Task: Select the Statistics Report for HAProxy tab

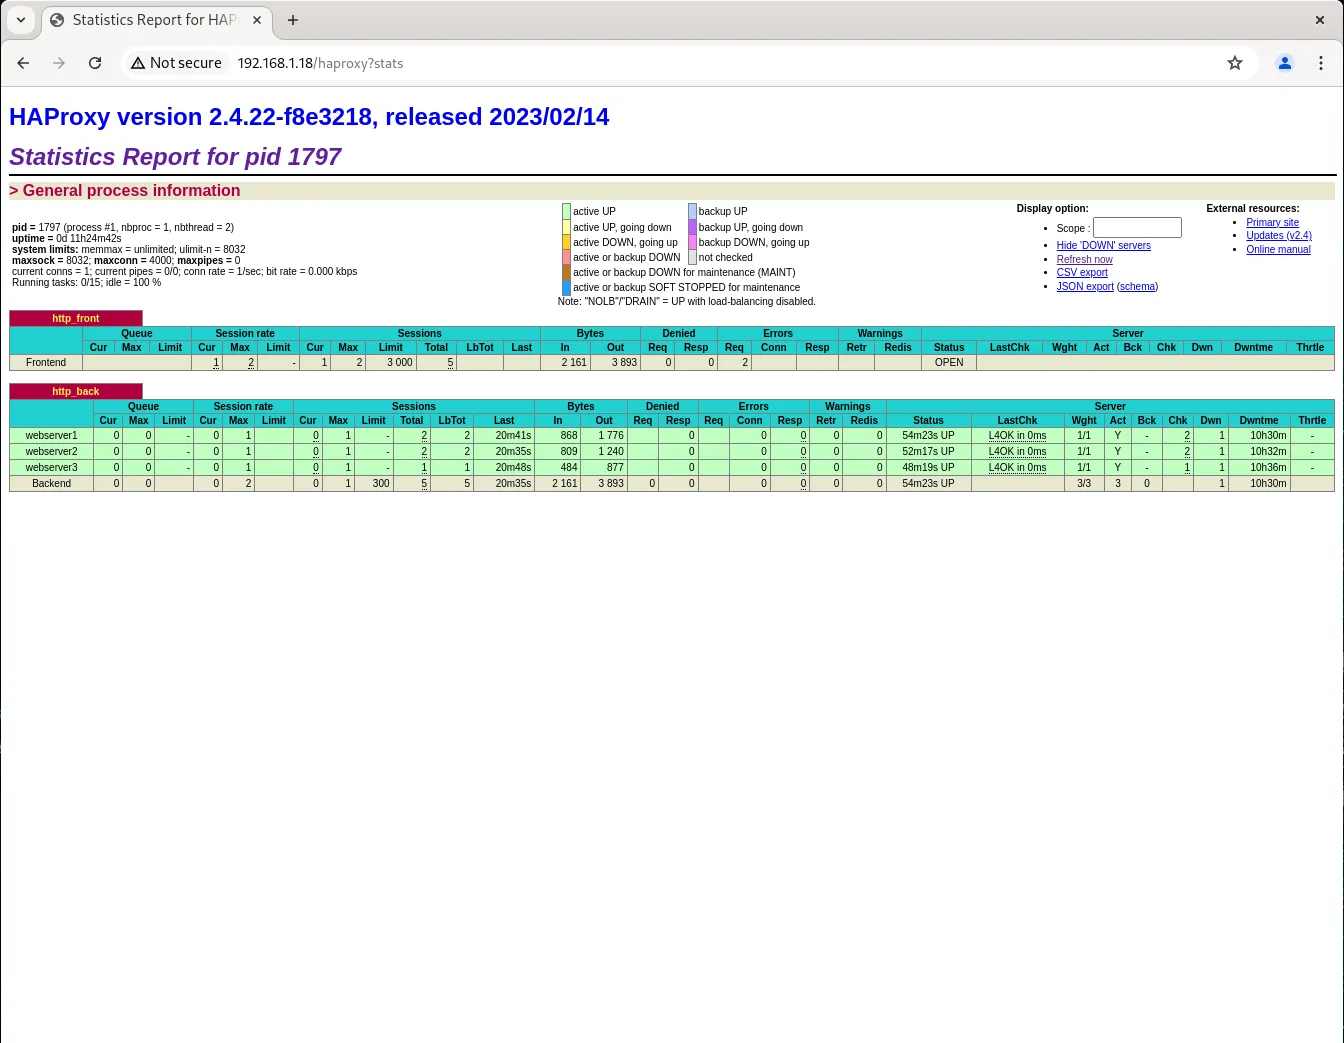Action: (154, 20)
